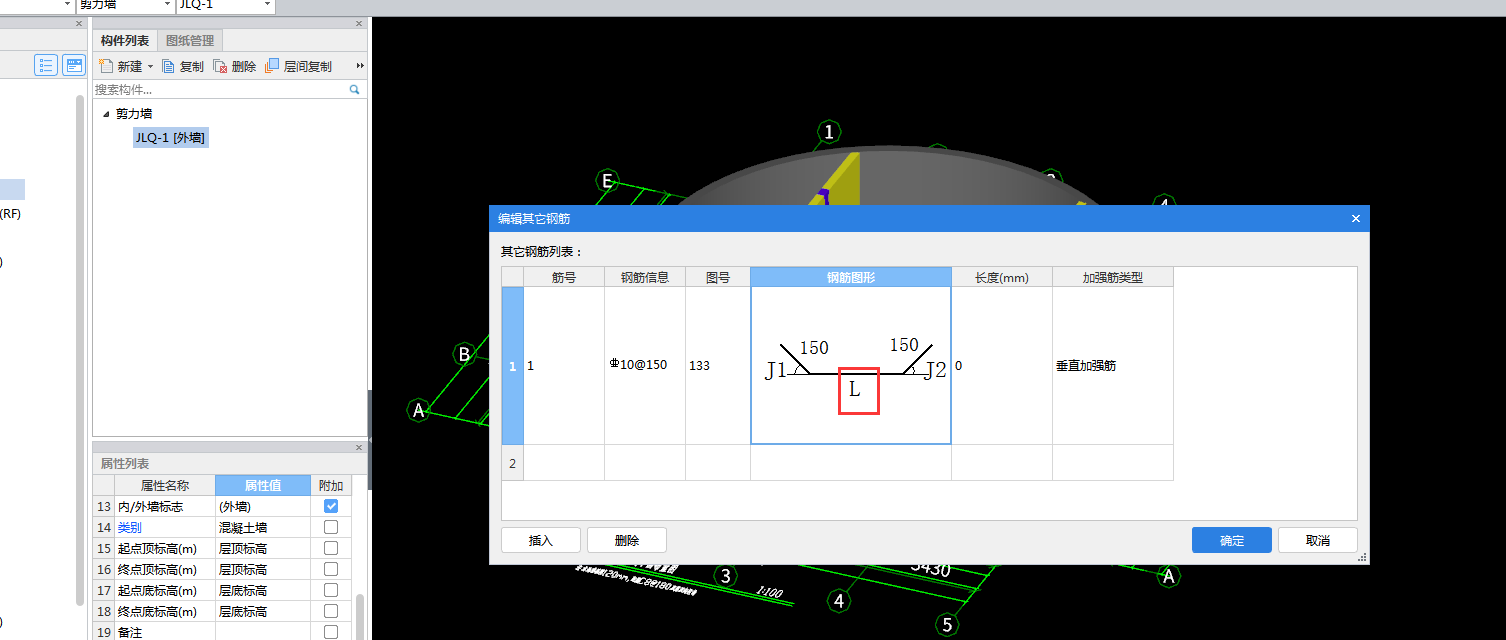Click axis bubble E in drawing
Screen dimensions: 1506x640
click(x=605, y=181)
